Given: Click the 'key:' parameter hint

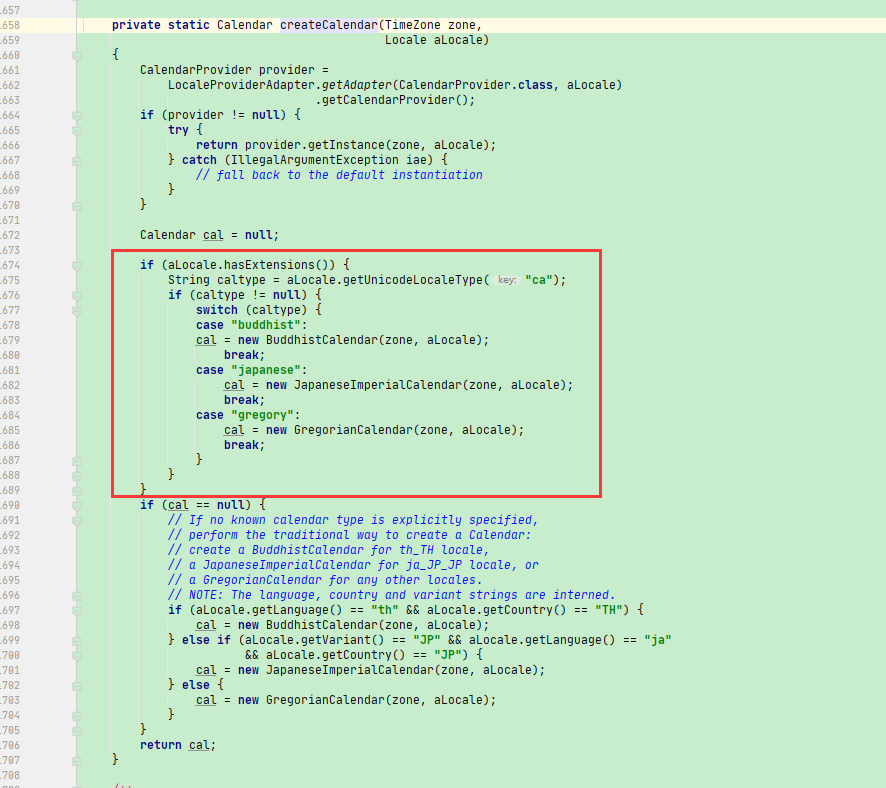Looking at the screenshot, I should [507, 280].
